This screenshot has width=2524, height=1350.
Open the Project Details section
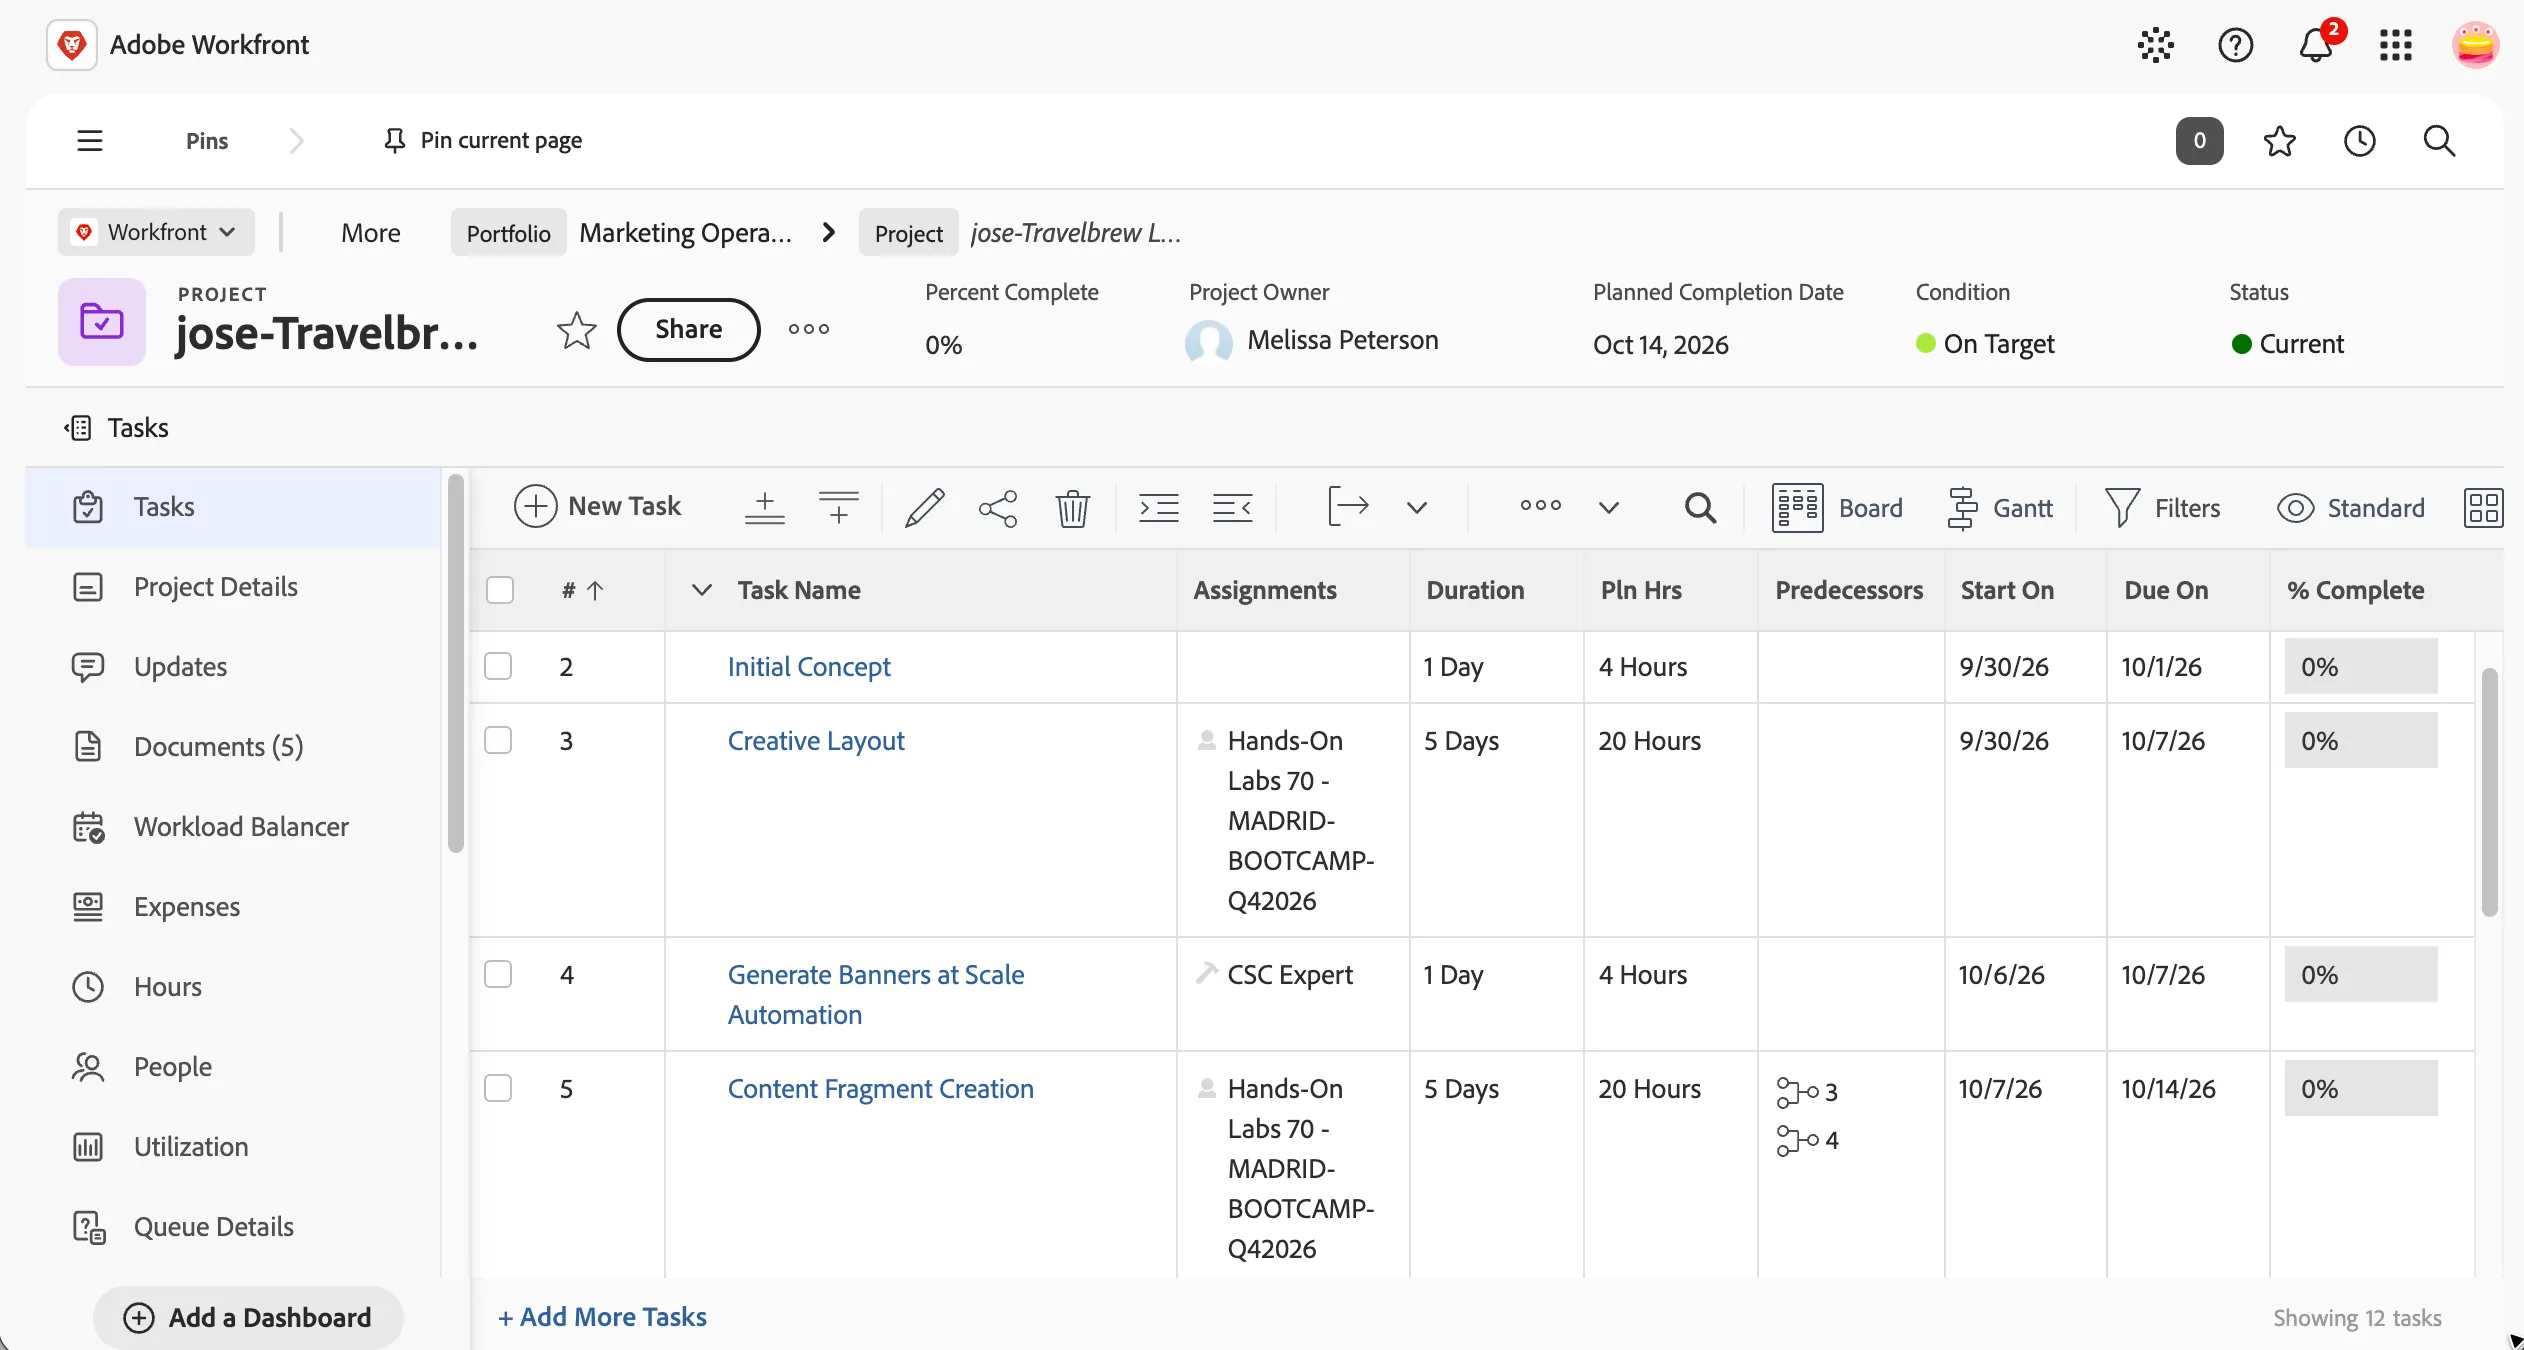(216, 587)
